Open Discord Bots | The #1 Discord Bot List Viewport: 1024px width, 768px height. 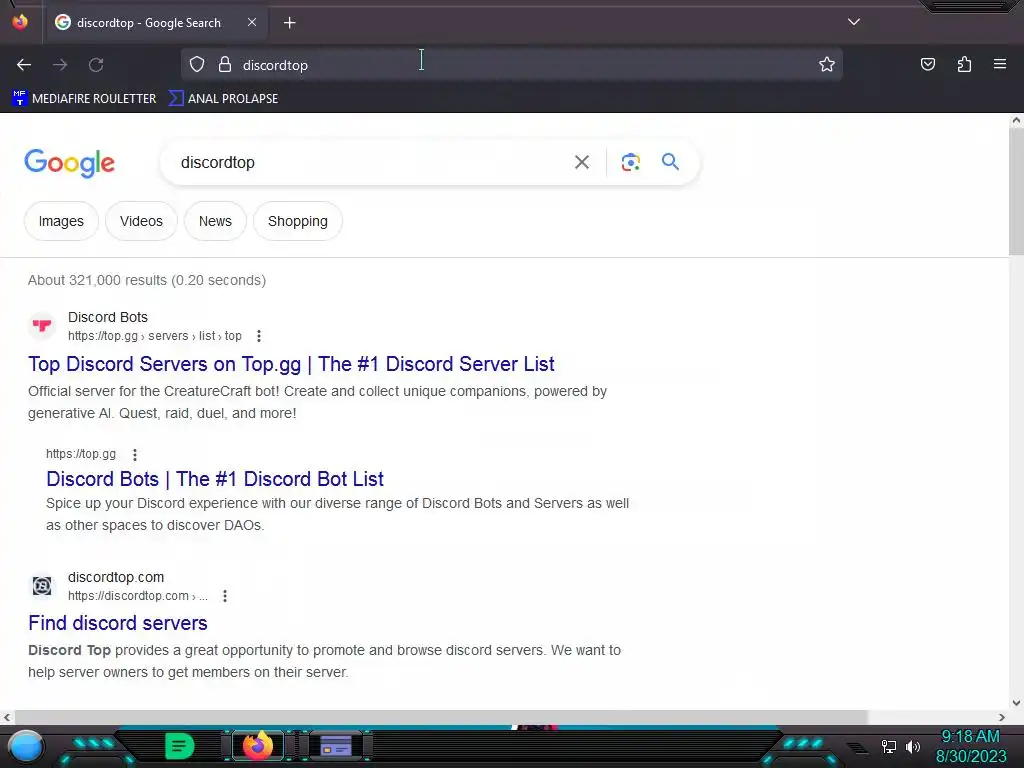pos(215,479)
